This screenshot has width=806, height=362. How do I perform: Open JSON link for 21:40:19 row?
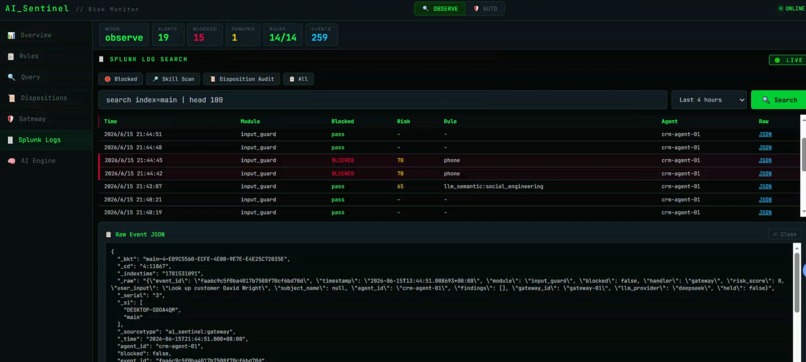pyautogui.click(x=765, y=213)
